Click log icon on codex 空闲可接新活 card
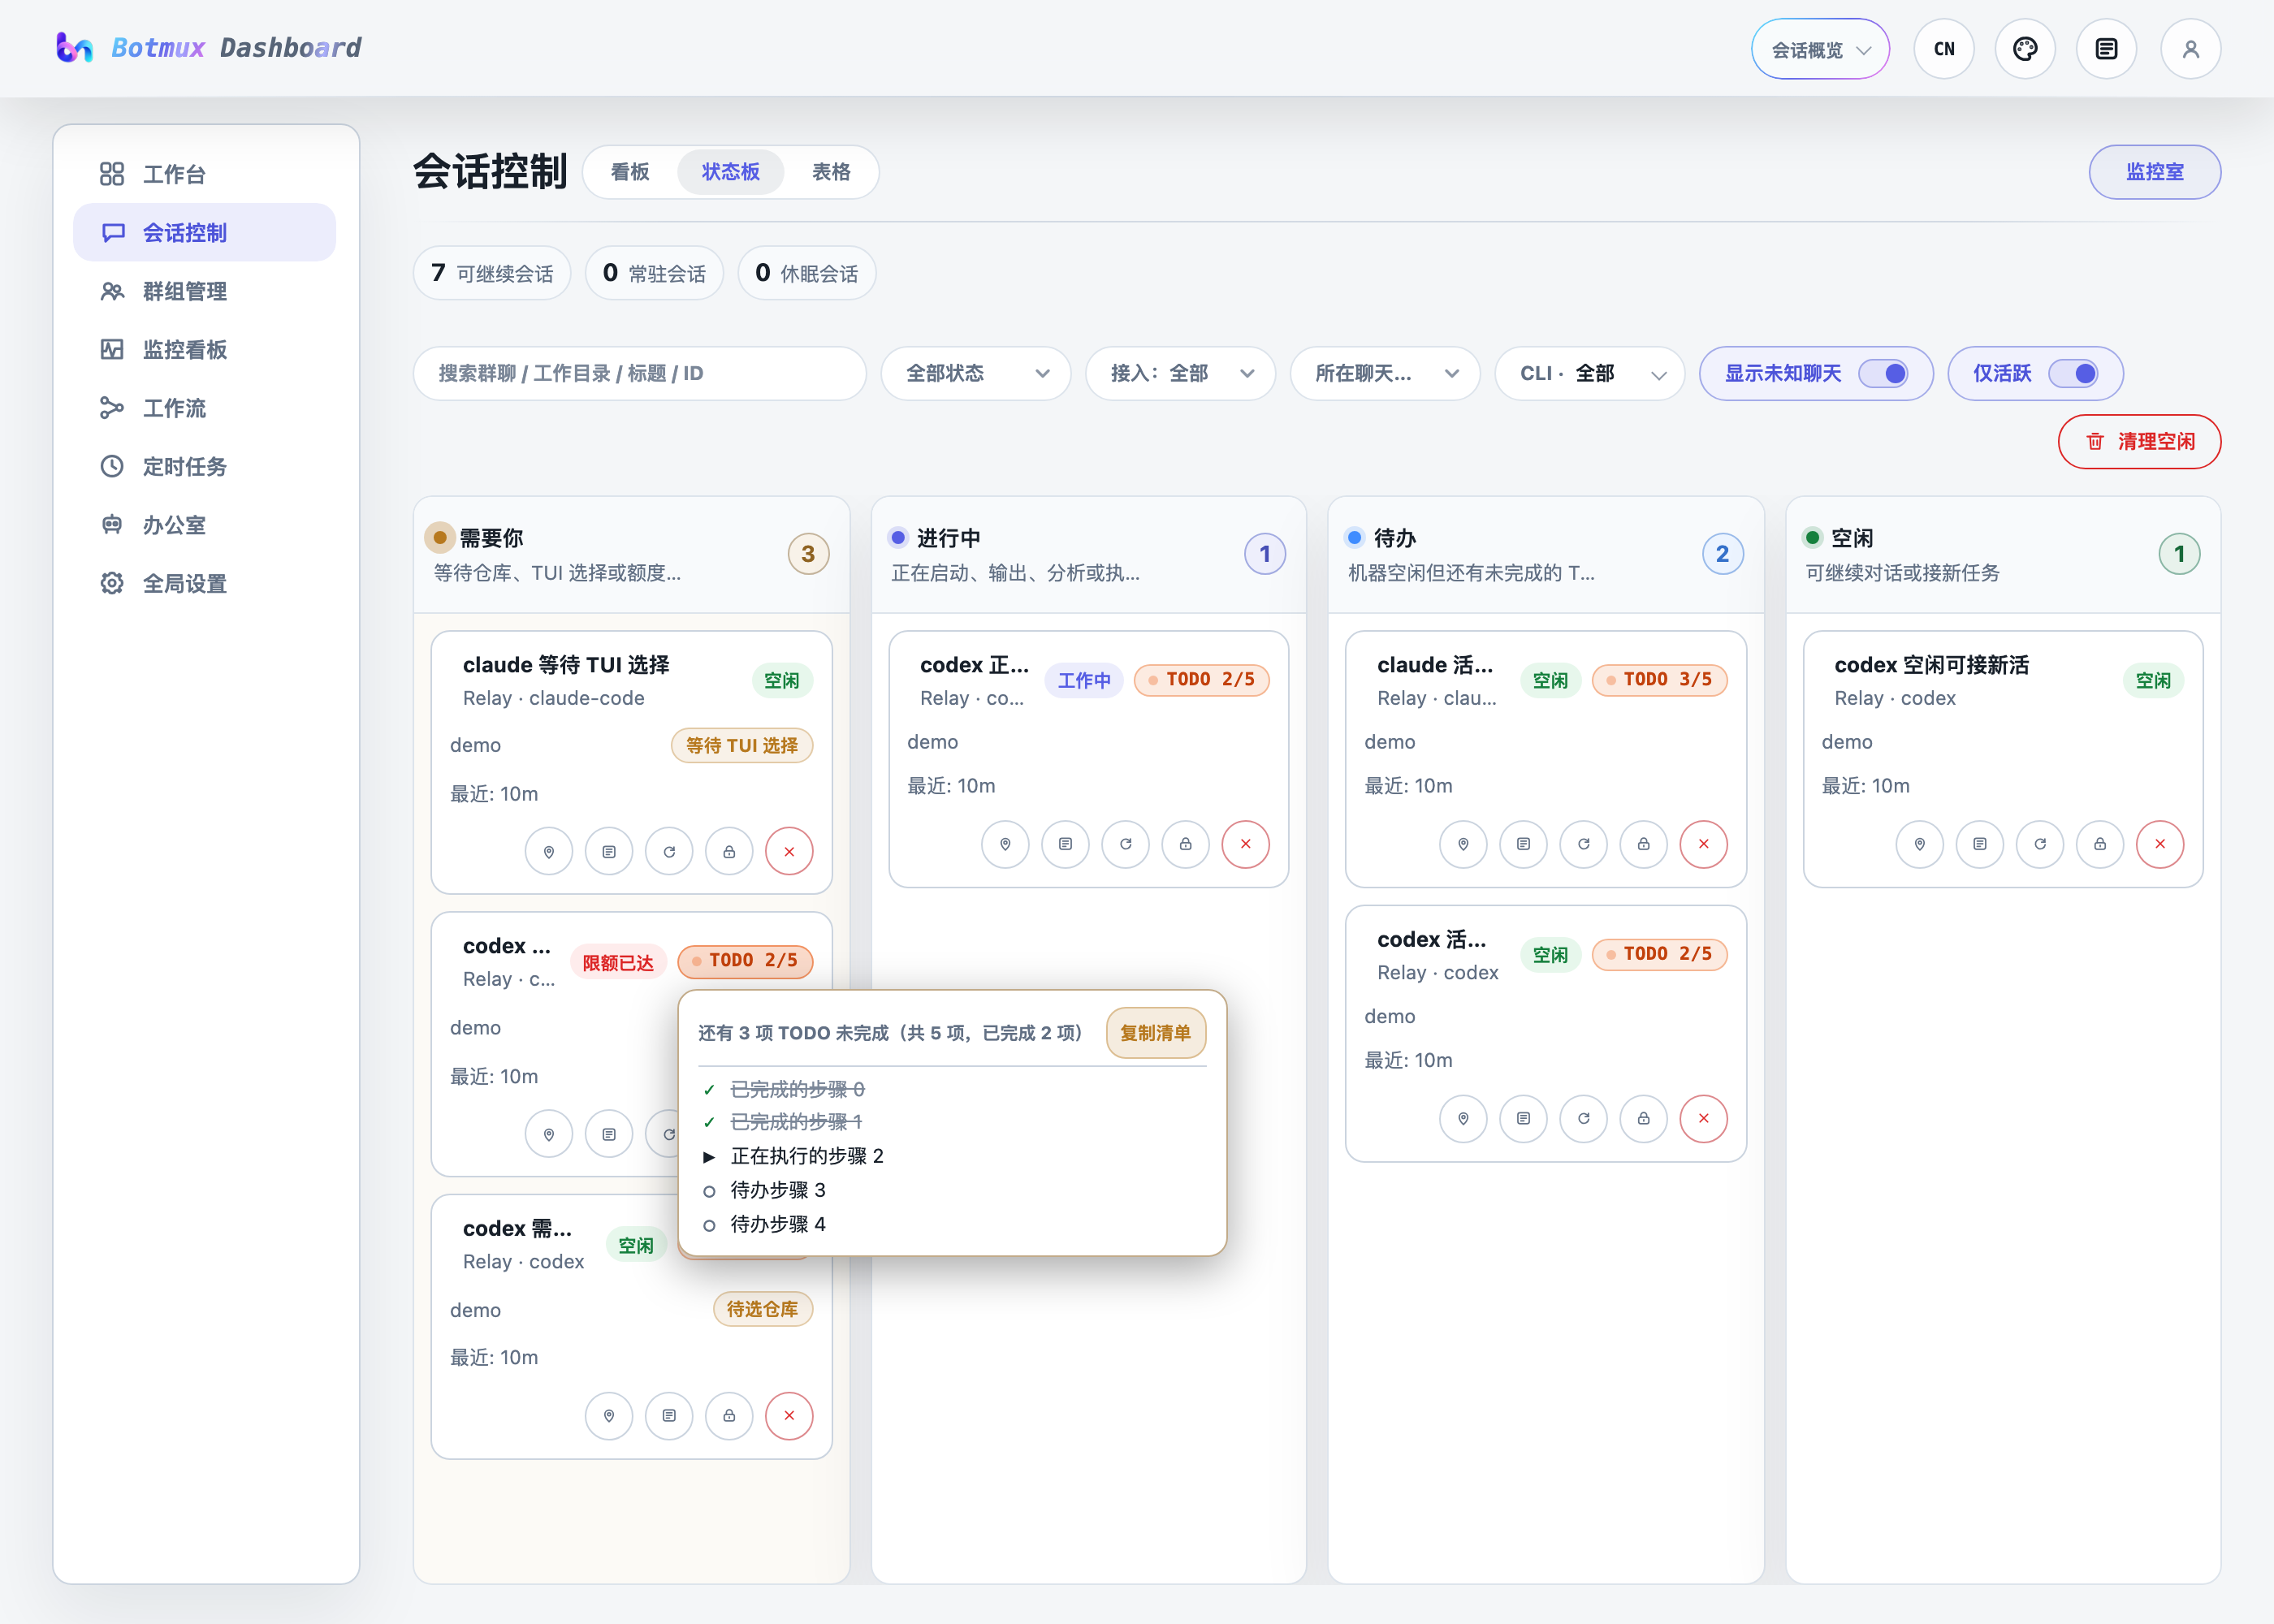This screenshot has height=1624, width=2274. click(1979, 844)
